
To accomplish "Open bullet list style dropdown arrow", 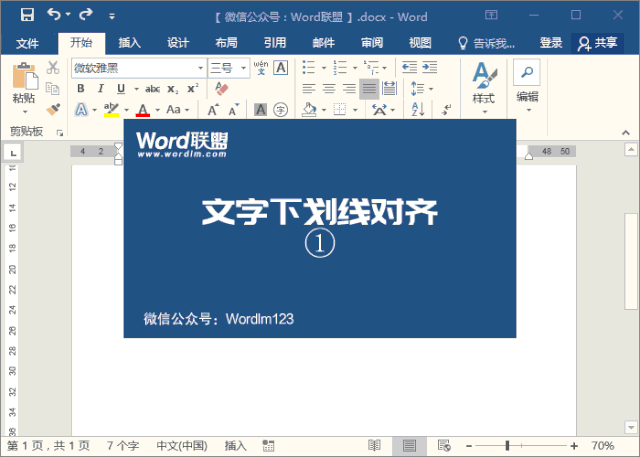I will click(324, 68).
